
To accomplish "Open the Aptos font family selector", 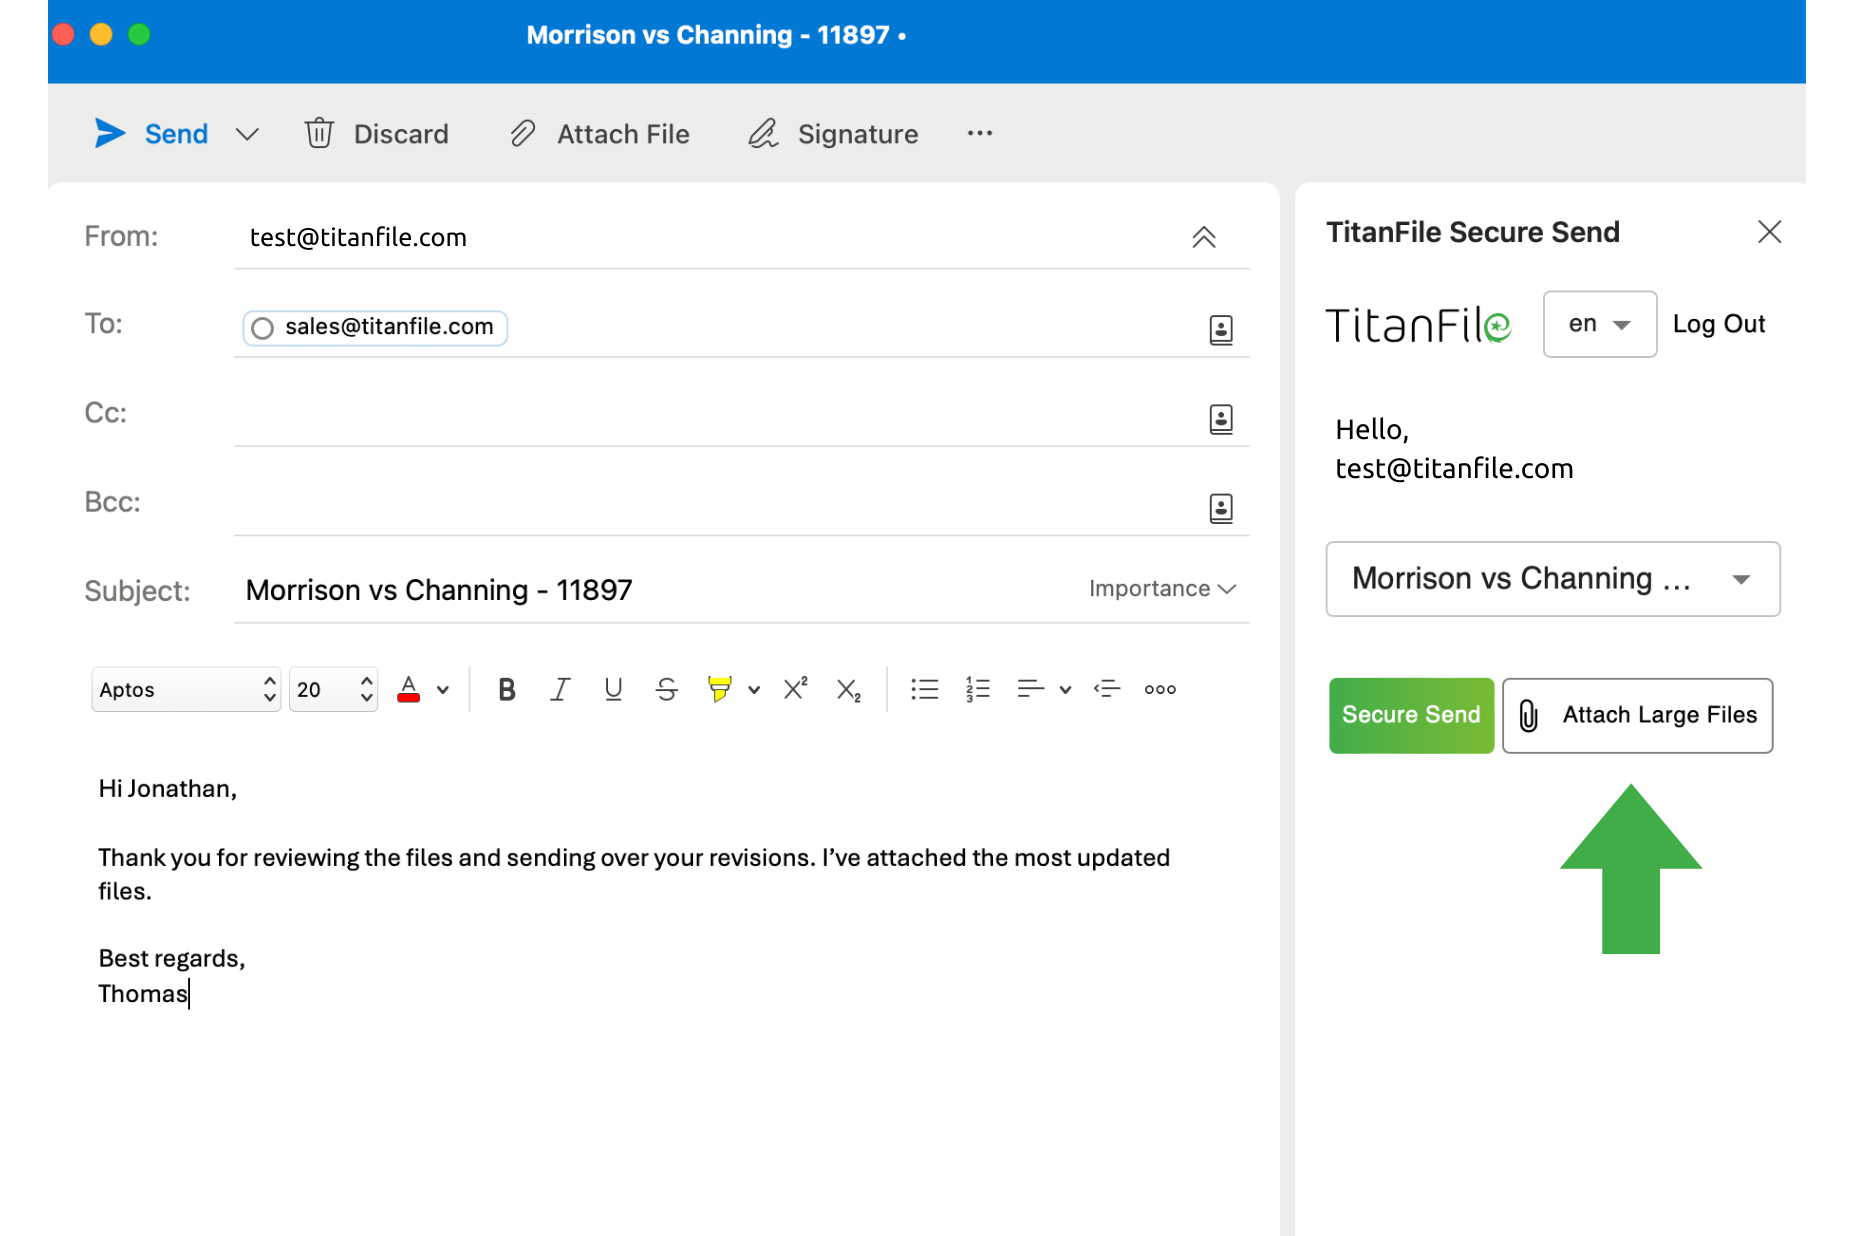I will click(186, 689).
